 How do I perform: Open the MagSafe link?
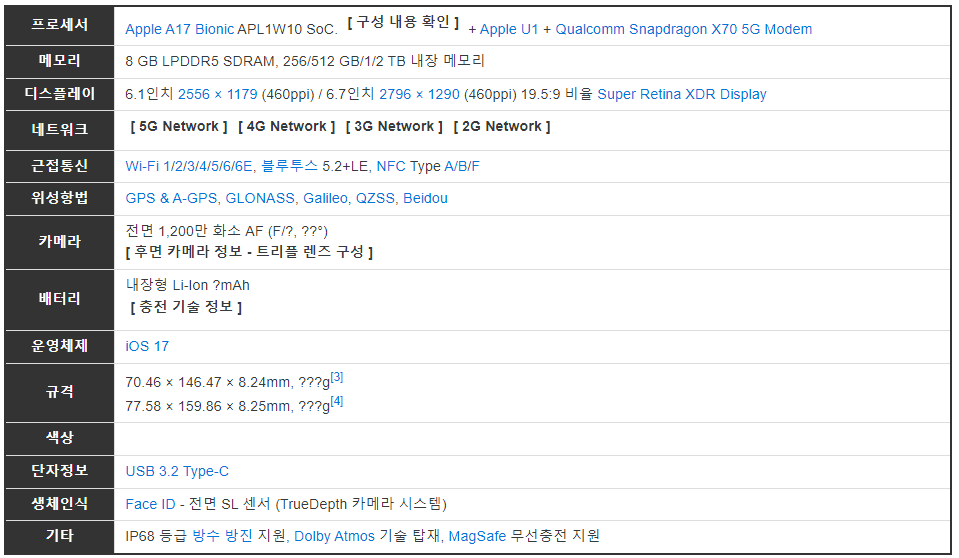pos(477,536)
